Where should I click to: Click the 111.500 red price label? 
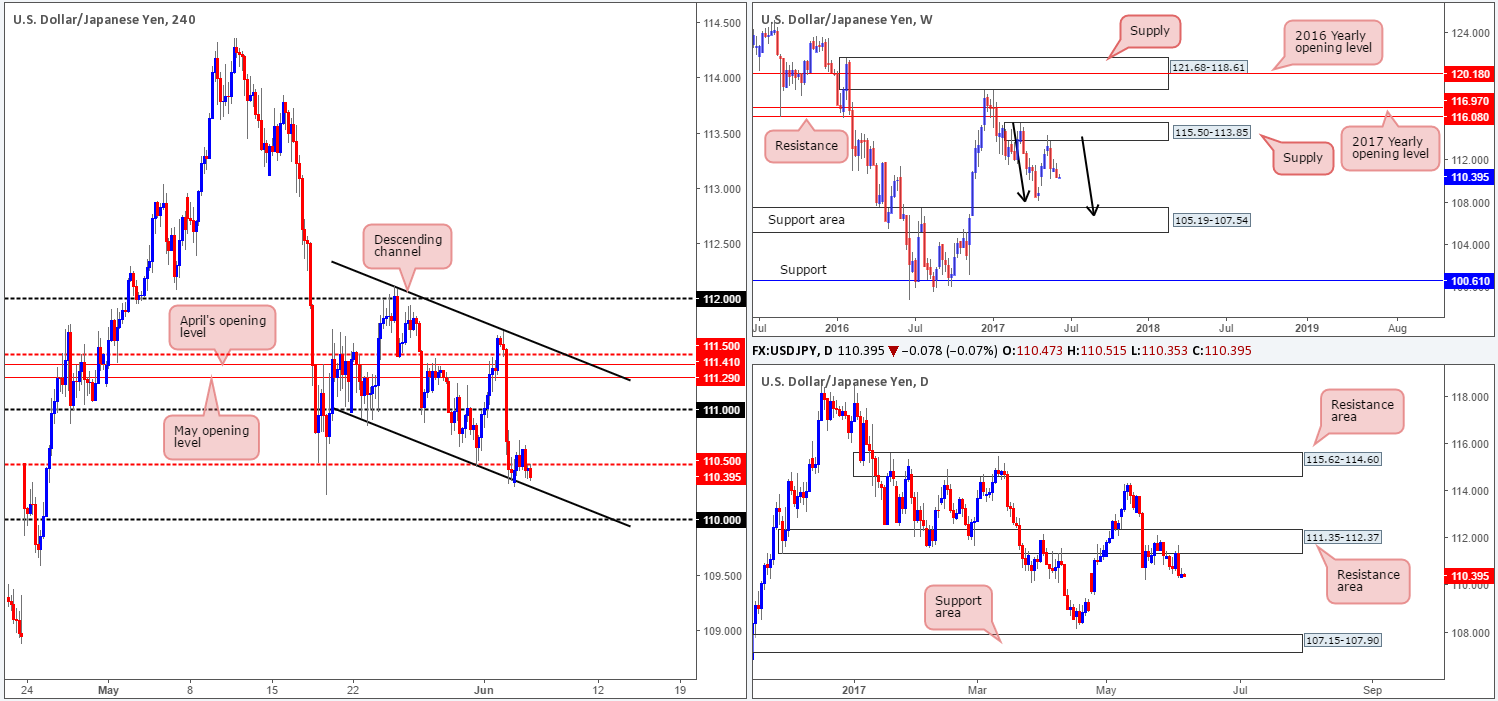[720, 345]
